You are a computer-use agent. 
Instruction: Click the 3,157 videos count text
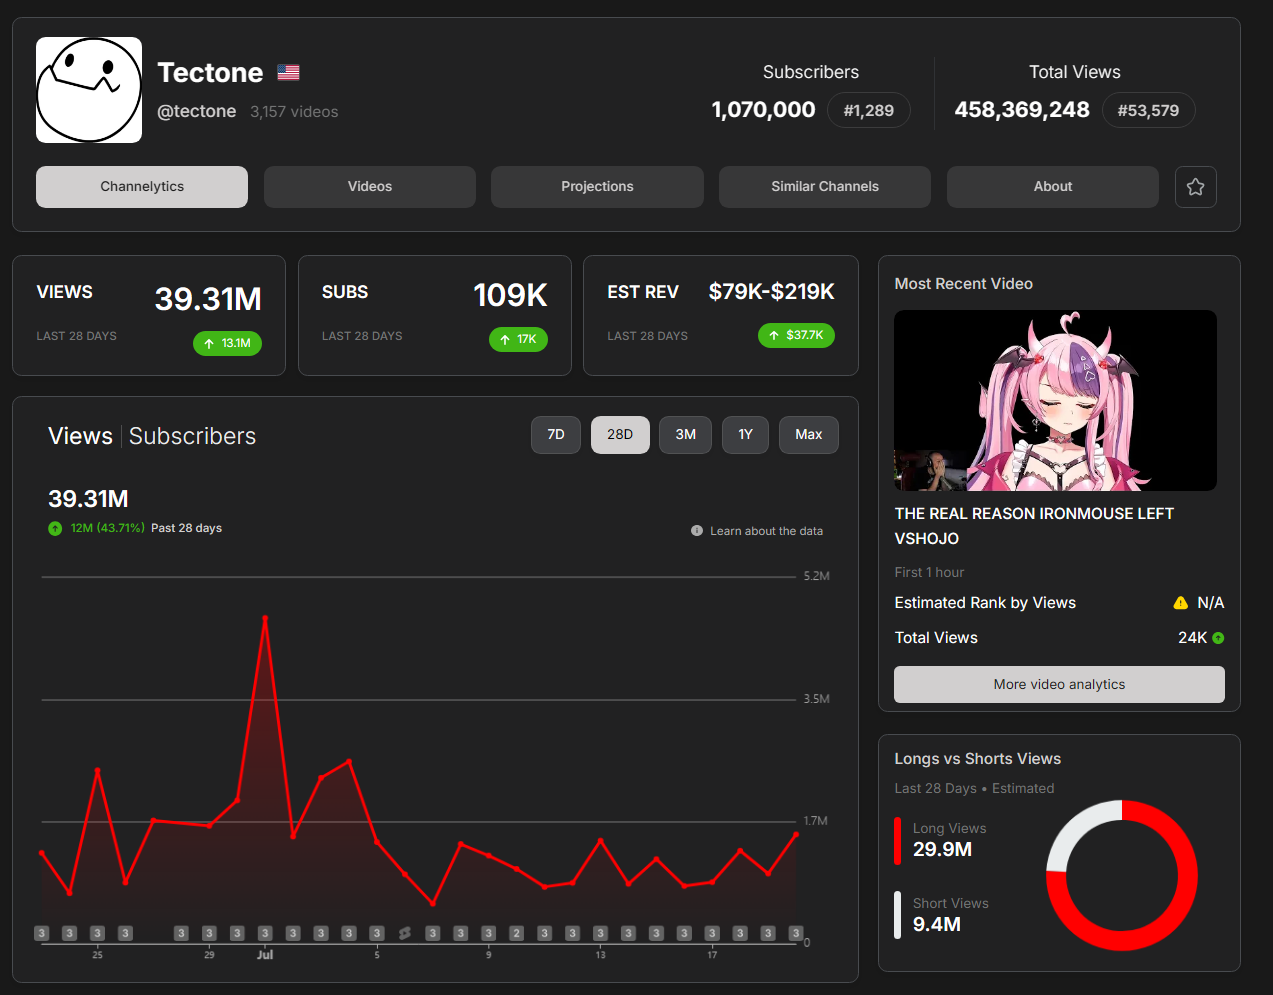tap(294, 112)
